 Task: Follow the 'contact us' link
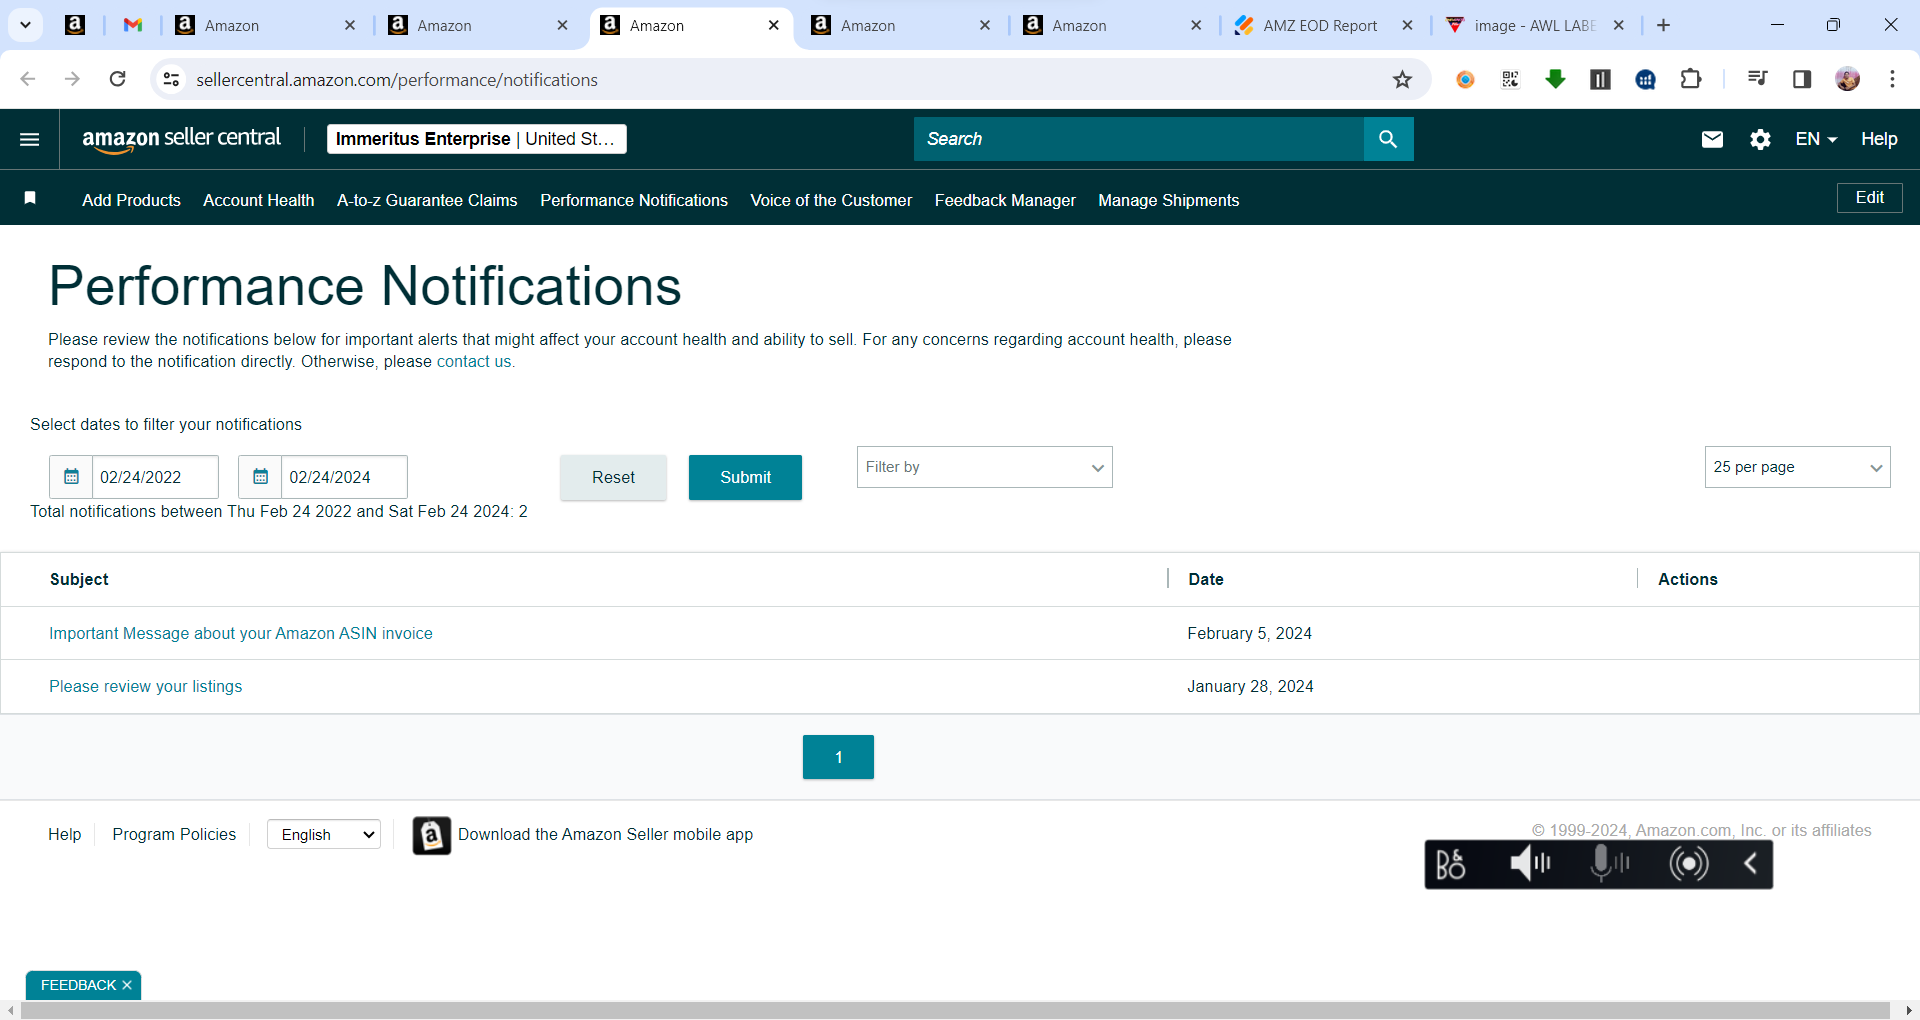click(x=474, y=362)
